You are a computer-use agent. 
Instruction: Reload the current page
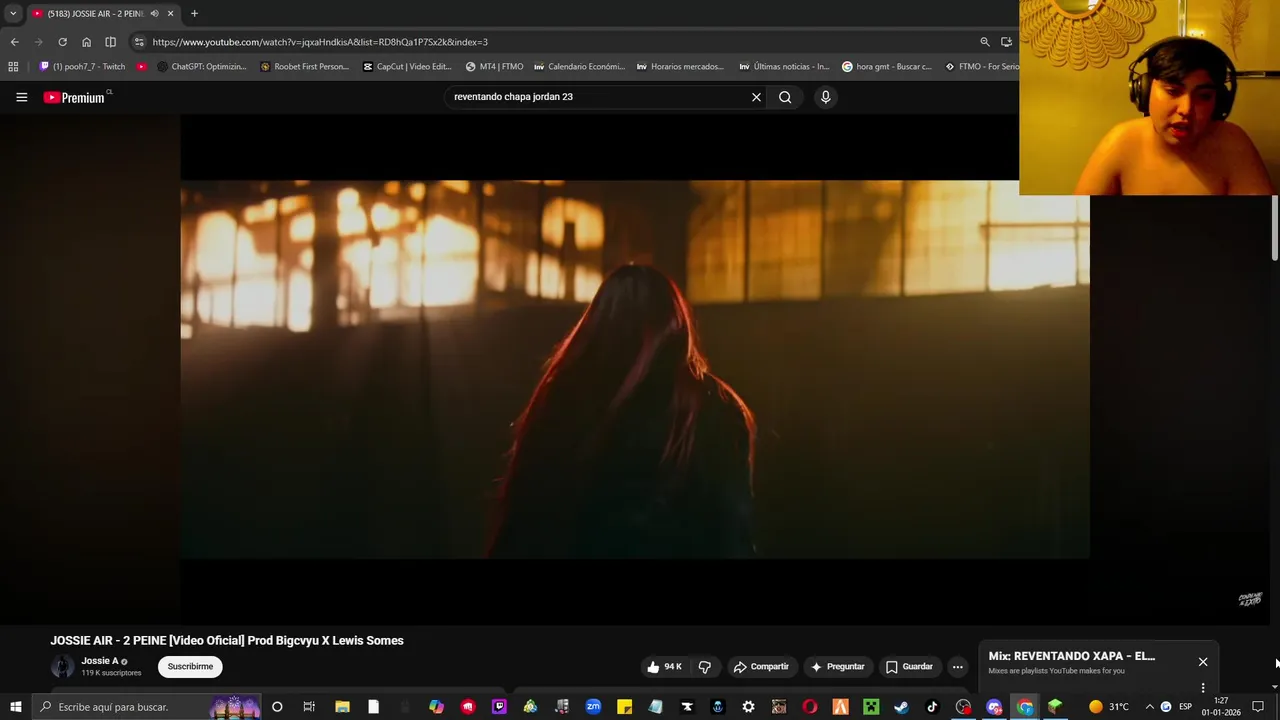coord(62,42)
